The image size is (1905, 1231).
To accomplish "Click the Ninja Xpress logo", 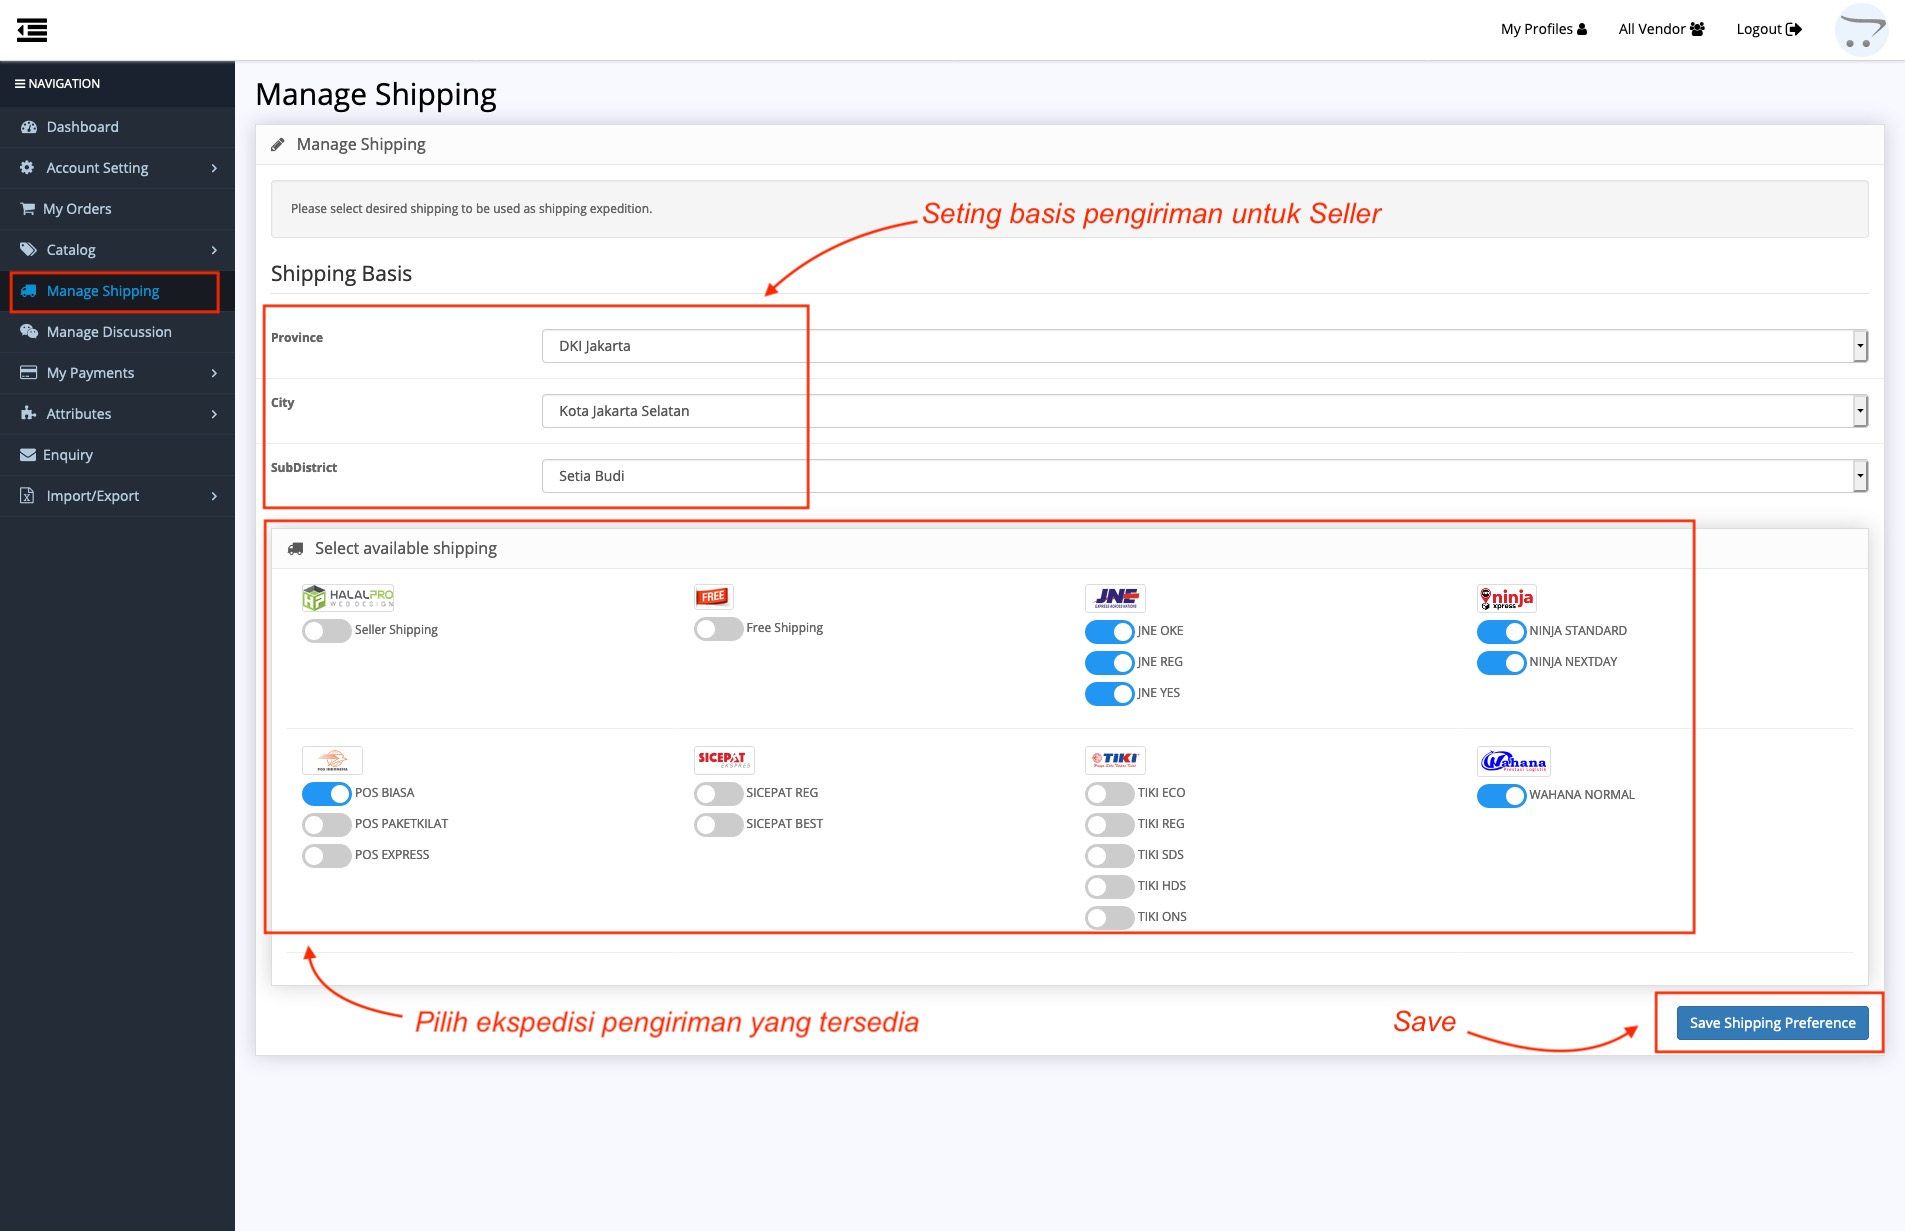I will pos(1506,598).
